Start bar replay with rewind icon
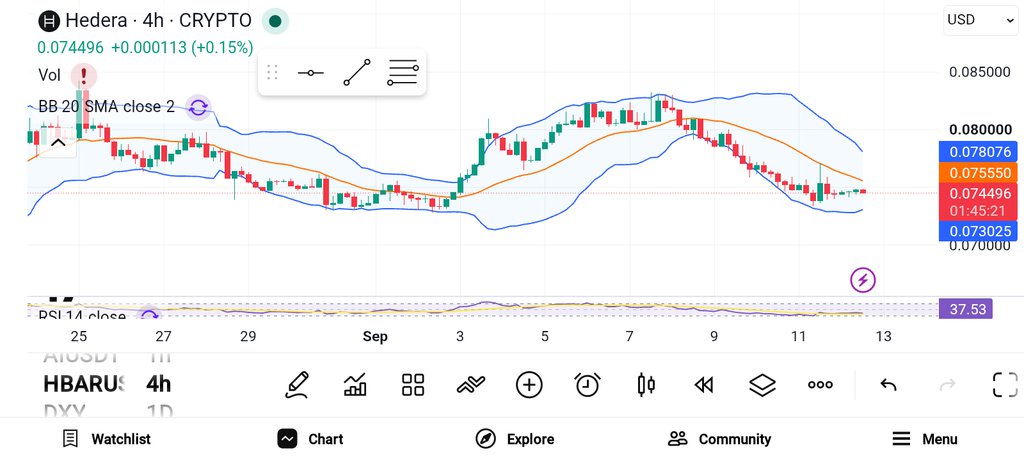The width and height of the screenshot is (1024, 461). pos(703,385)
